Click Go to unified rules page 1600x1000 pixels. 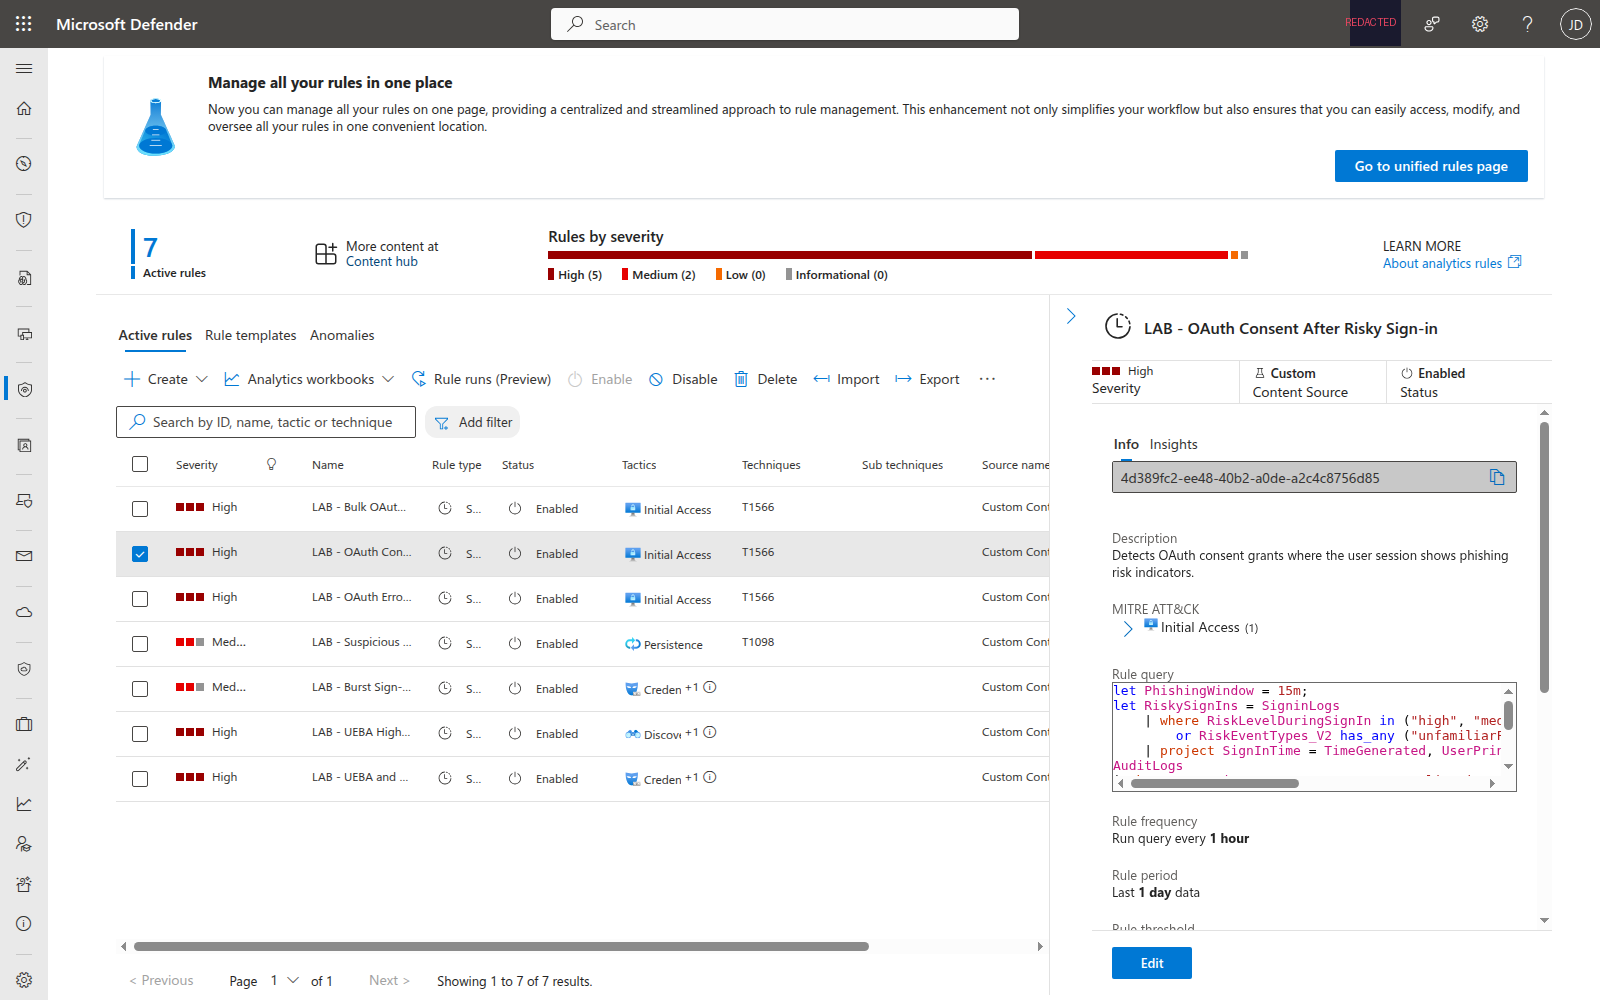tap(1430, 165)
